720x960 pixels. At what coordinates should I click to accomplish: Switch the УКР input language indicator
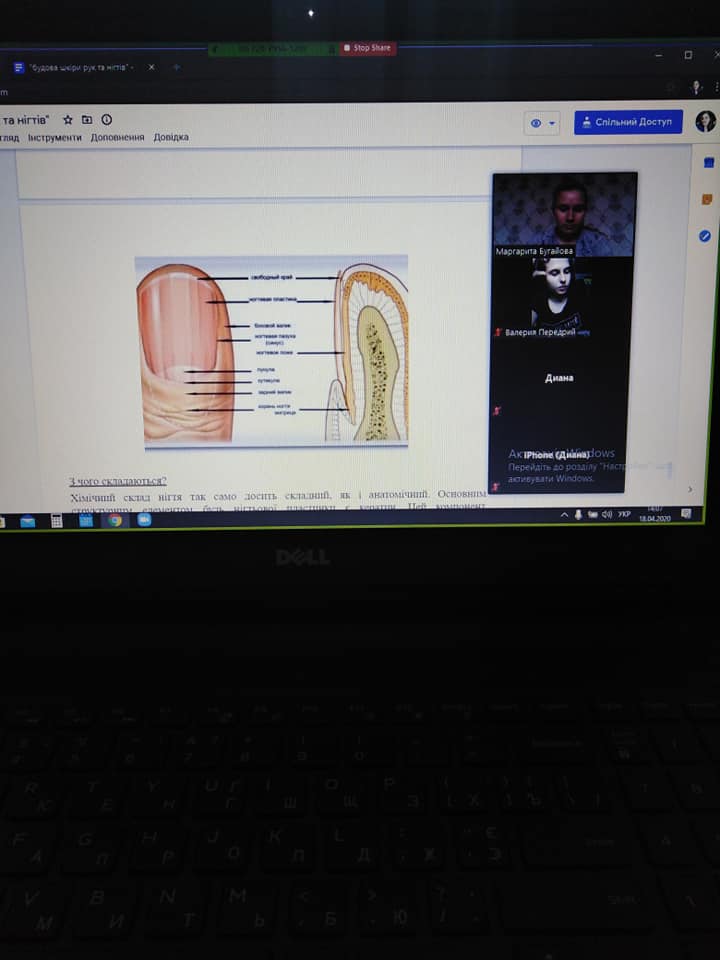tap(624, 514)
